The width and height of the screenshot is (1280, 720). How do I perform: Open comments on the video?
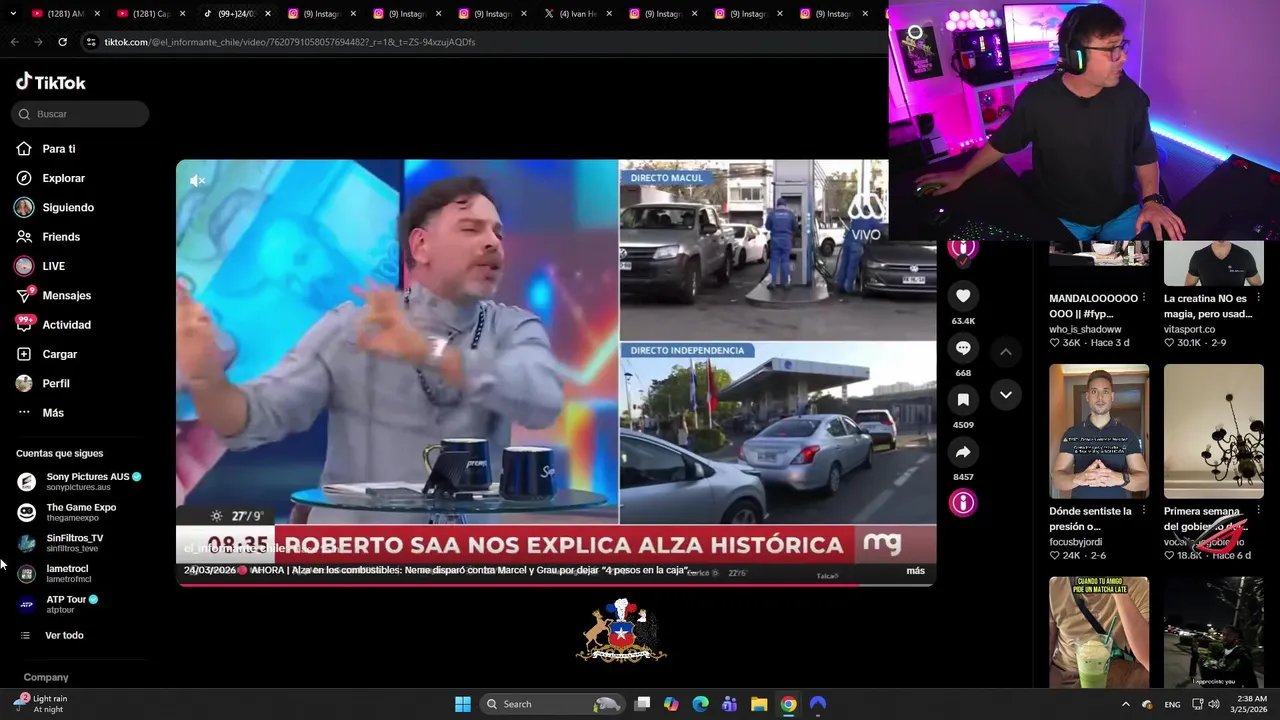[x=963, y=348]
